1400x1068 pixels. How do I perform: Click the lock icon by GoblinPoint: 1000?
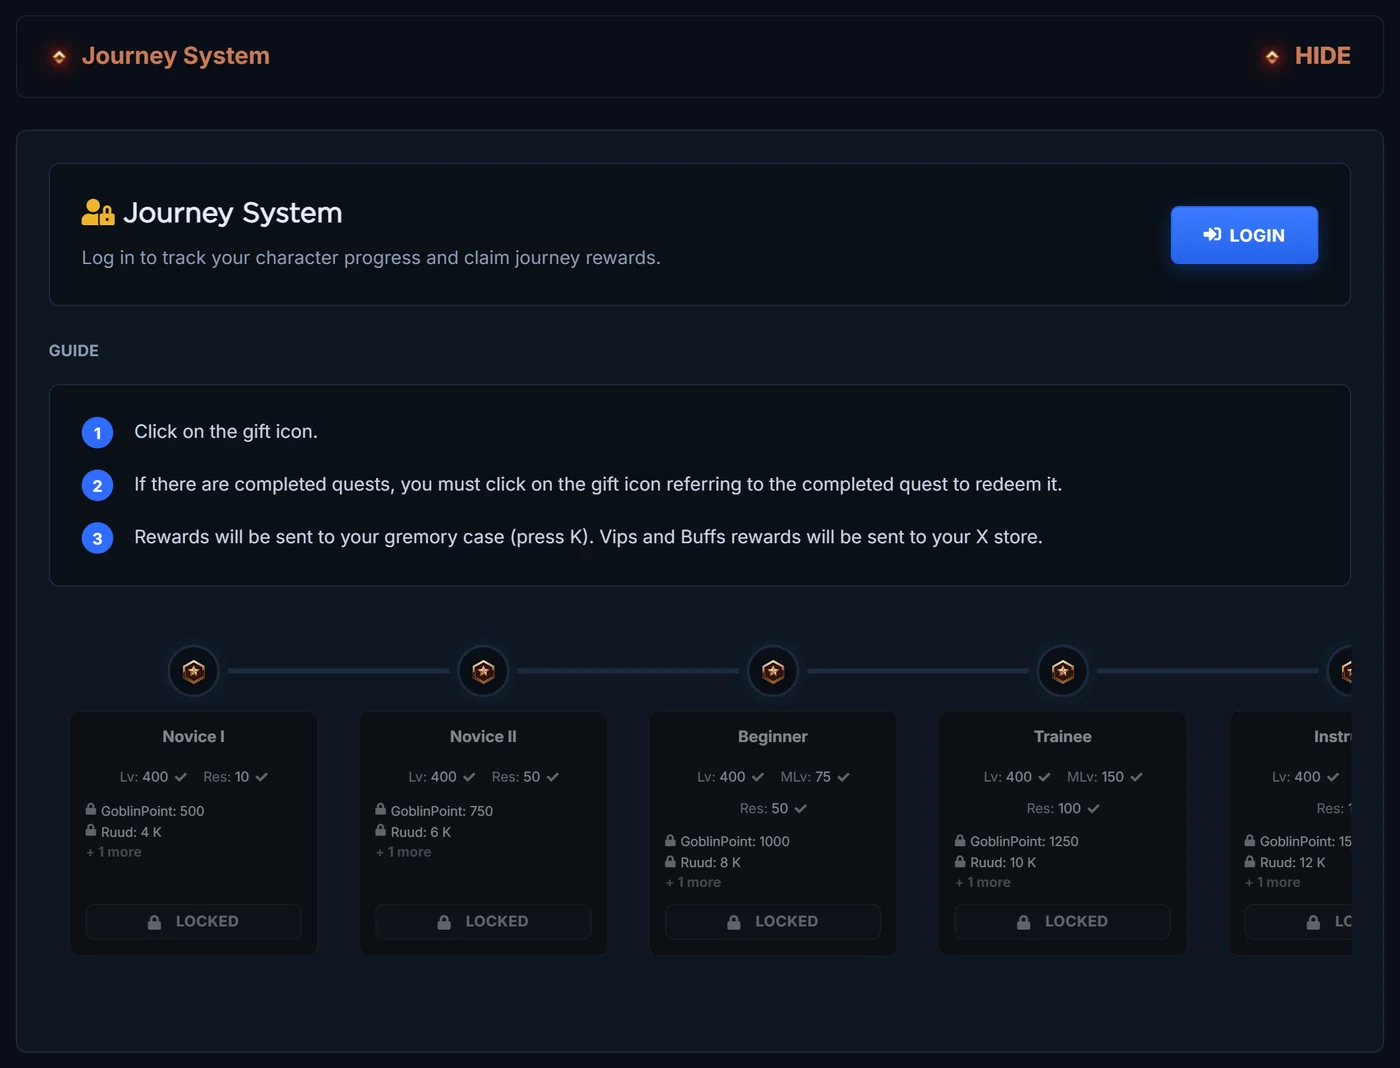[x=671, y=840]
